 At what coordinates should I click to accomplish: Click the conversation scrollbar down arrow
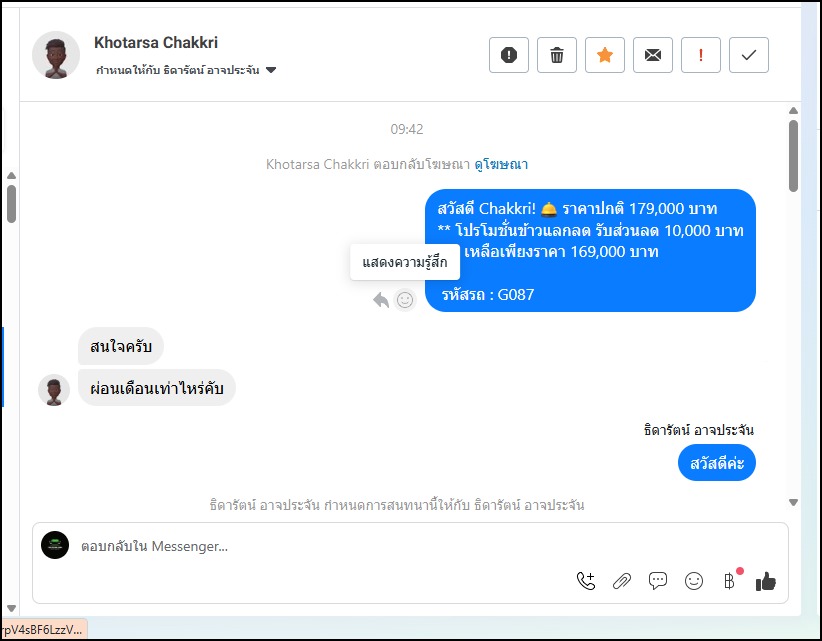[793, 502]
